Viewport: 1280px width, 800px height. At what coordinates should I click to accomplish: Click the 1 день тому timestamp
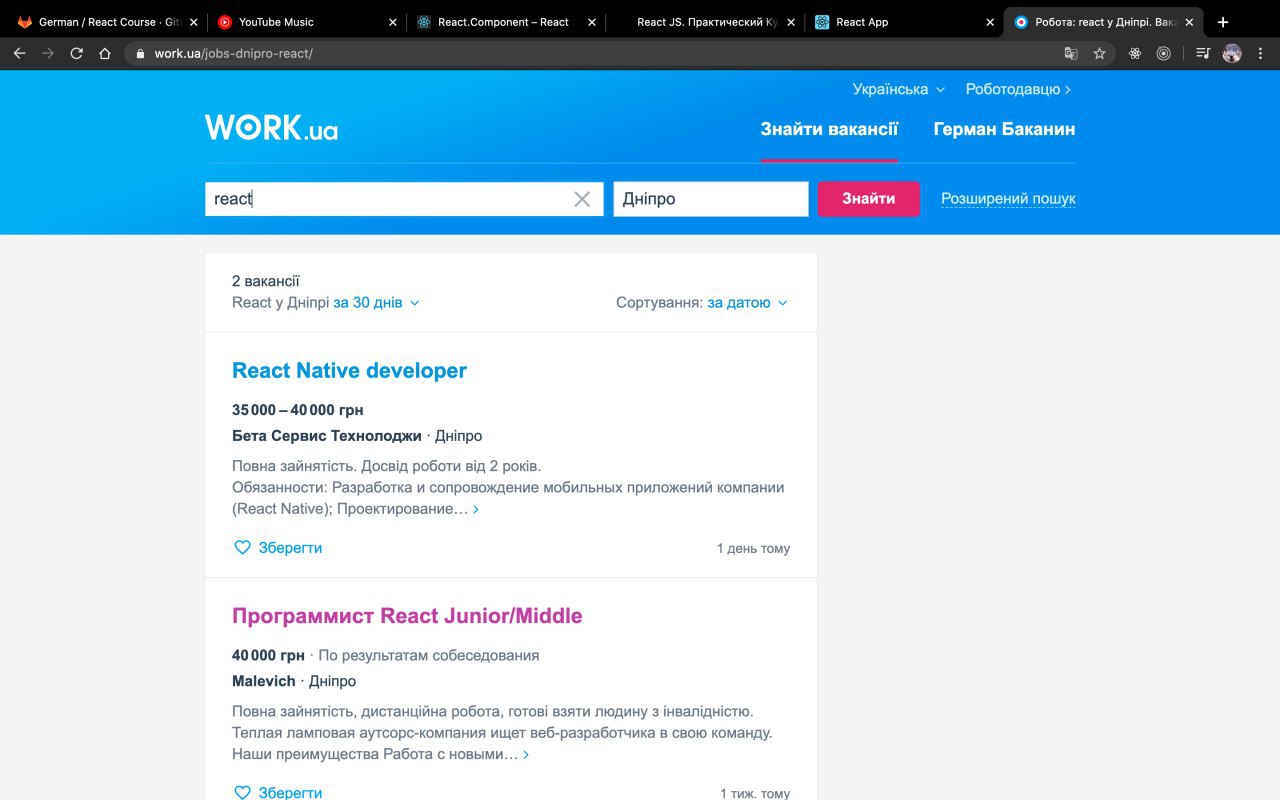753,548
